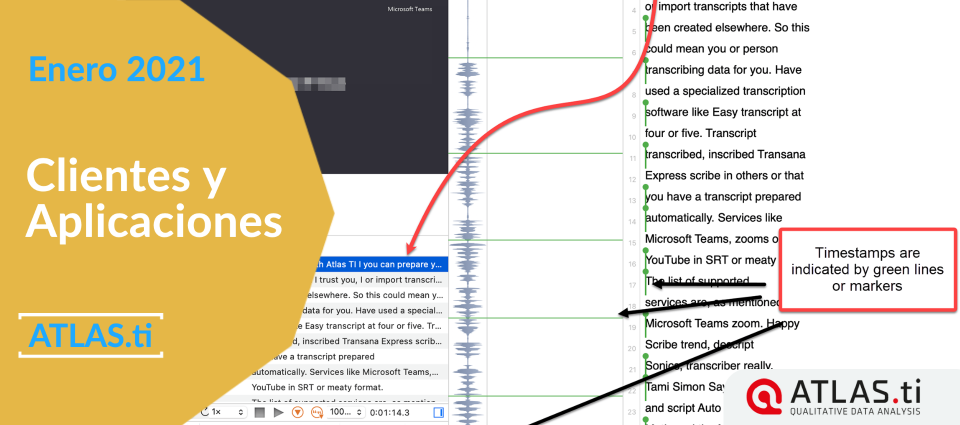Start playback with the play triangle

pos(278,413)
